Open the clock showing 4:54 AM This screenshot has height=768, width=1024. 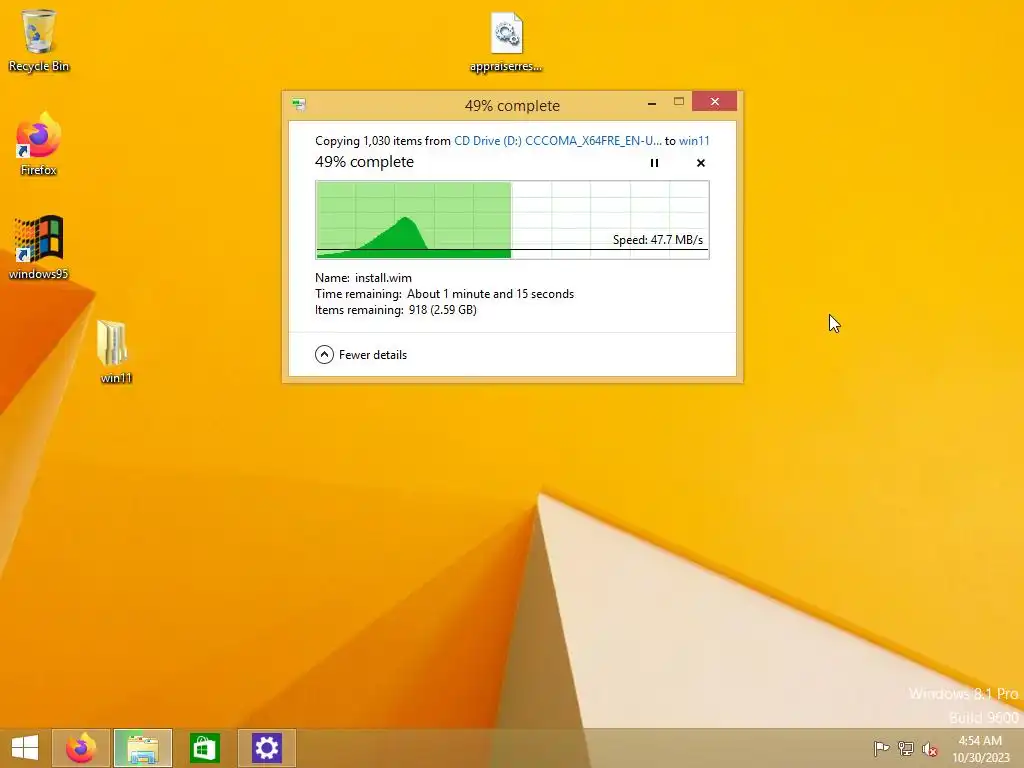980,749
